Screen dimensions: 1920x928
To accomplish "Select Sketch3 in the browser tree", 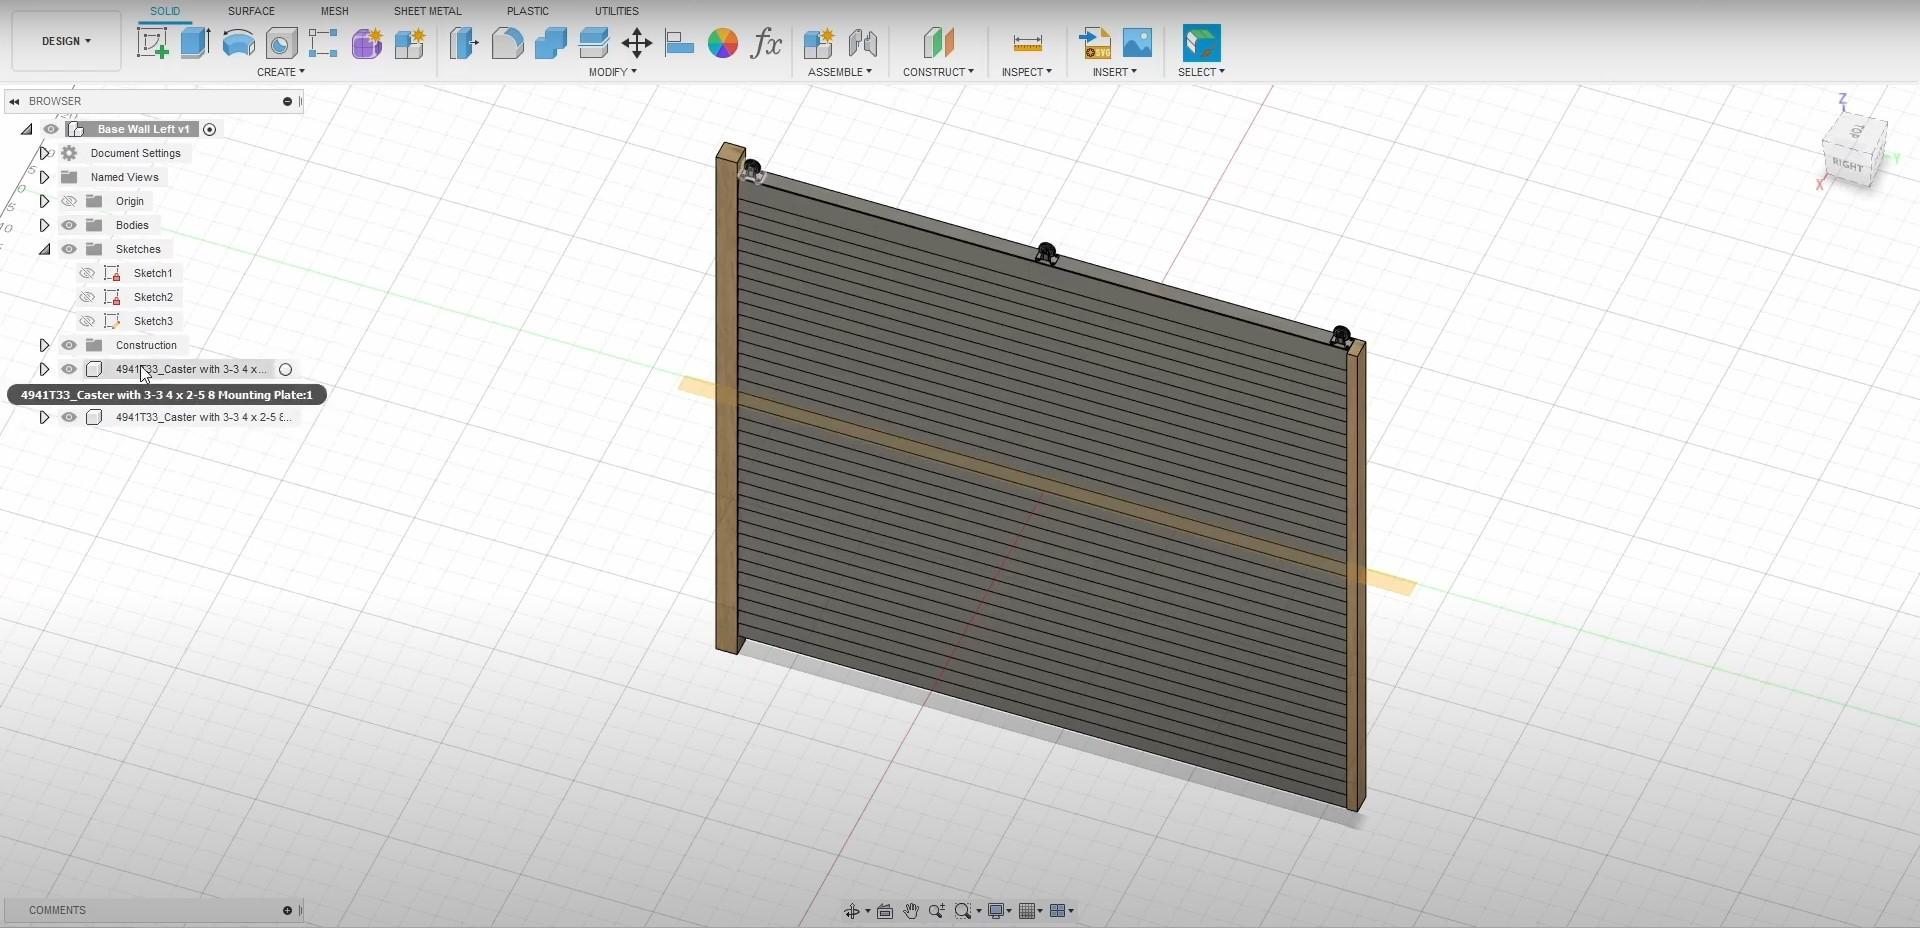I will [153, 321].
